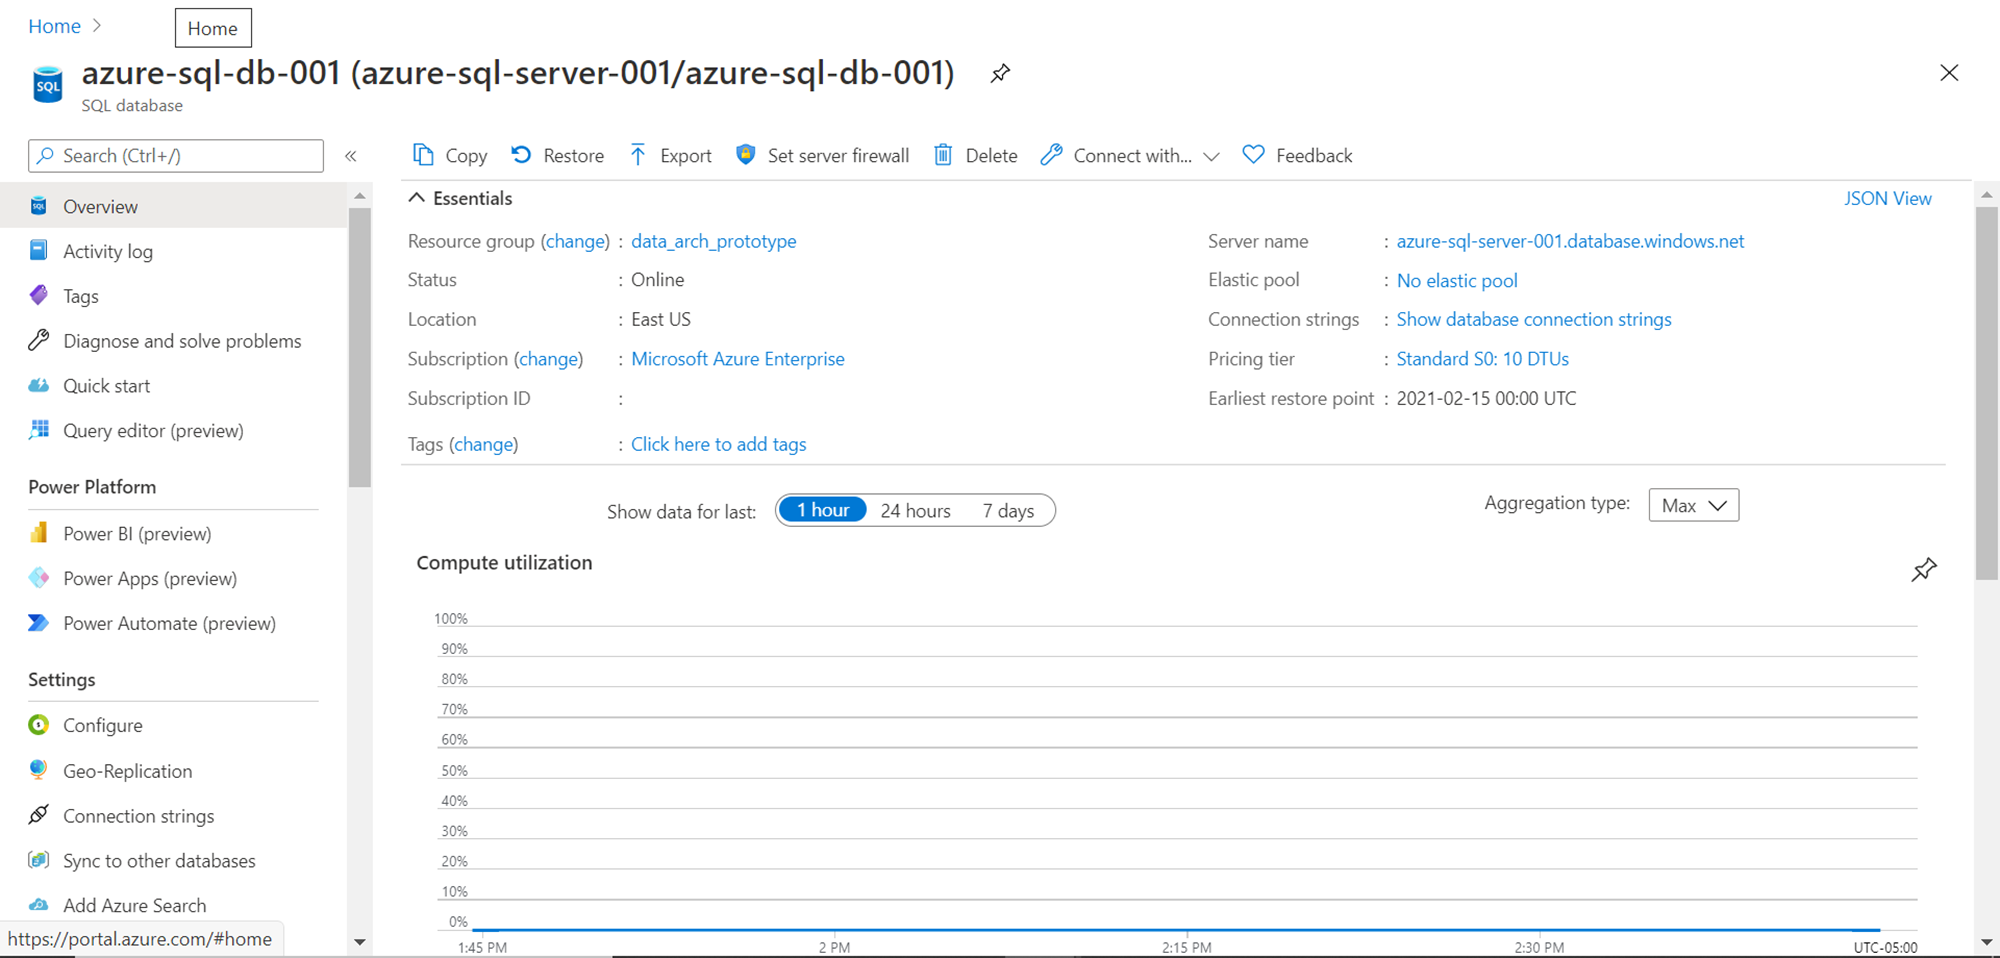Click the magnifier icon in the search box
The height and width of the screenshot is (958, 2000).
tap(45, 155)
